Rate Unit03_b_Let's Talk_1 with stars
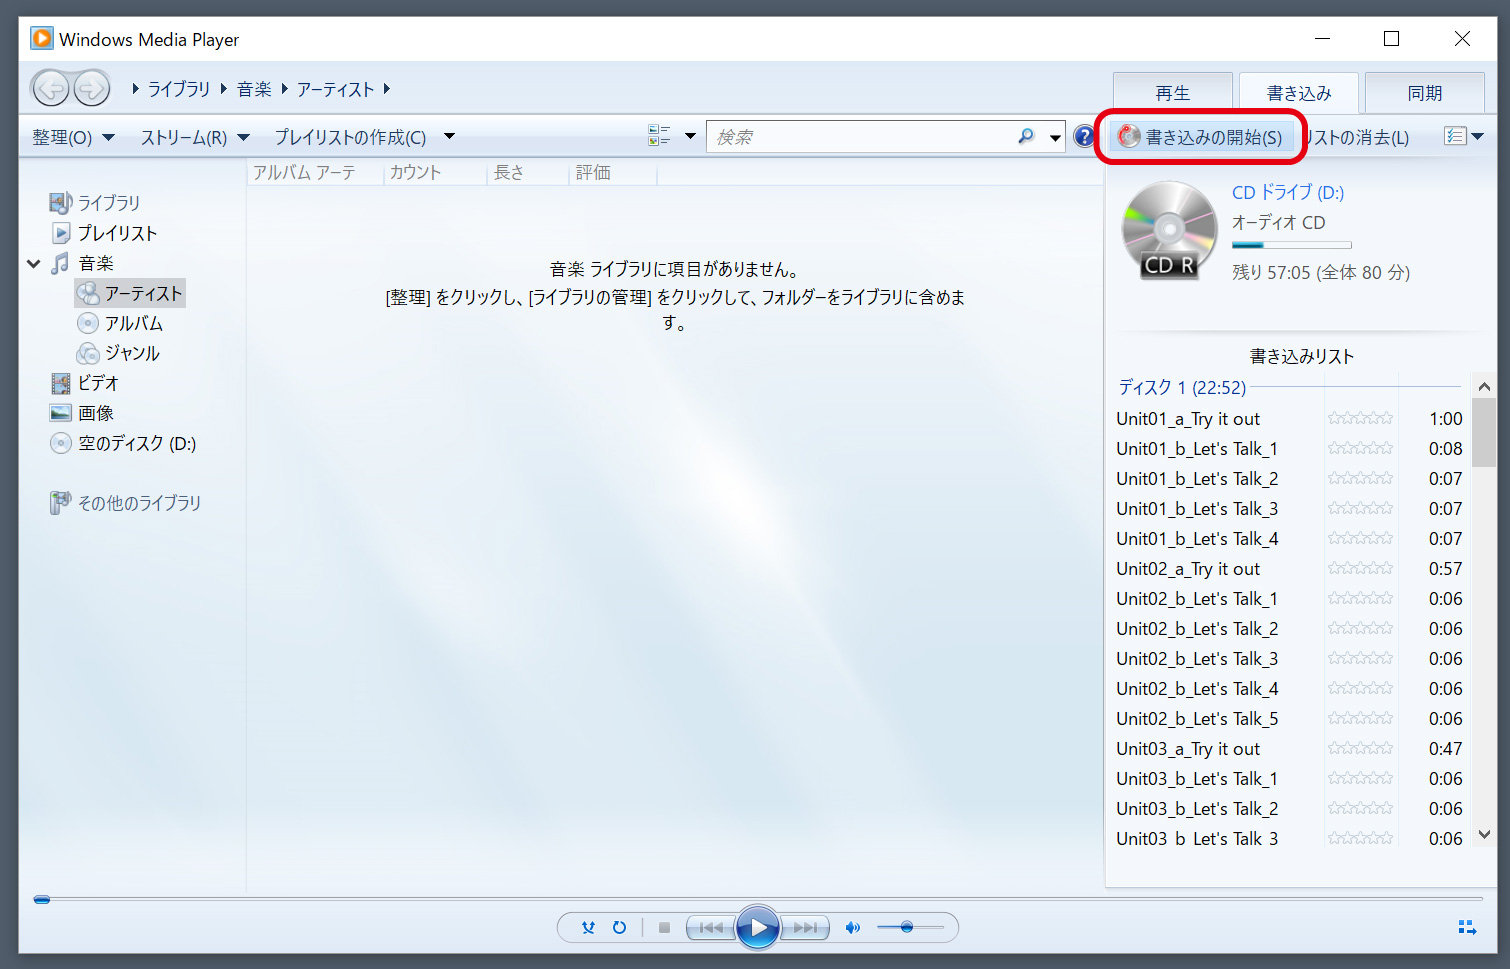 coord(1360,778)
